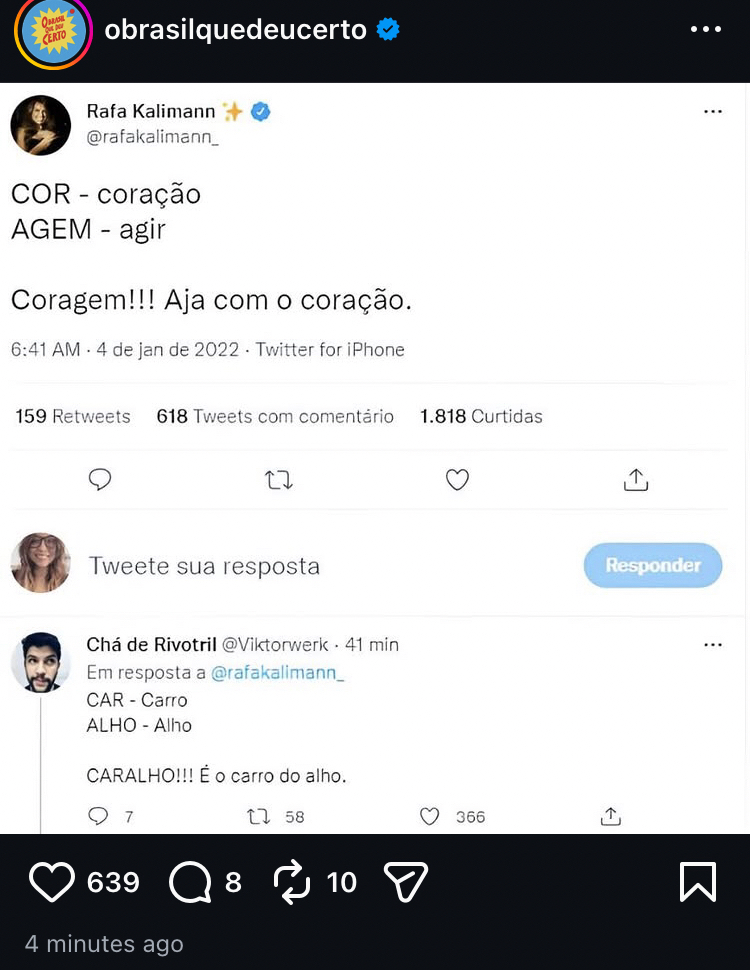Viewport: 750px width, 970px height.
Task: Like Rafa Kalimann's tweet heart icon
Action: pyautogui.click(x=457, y=481)
